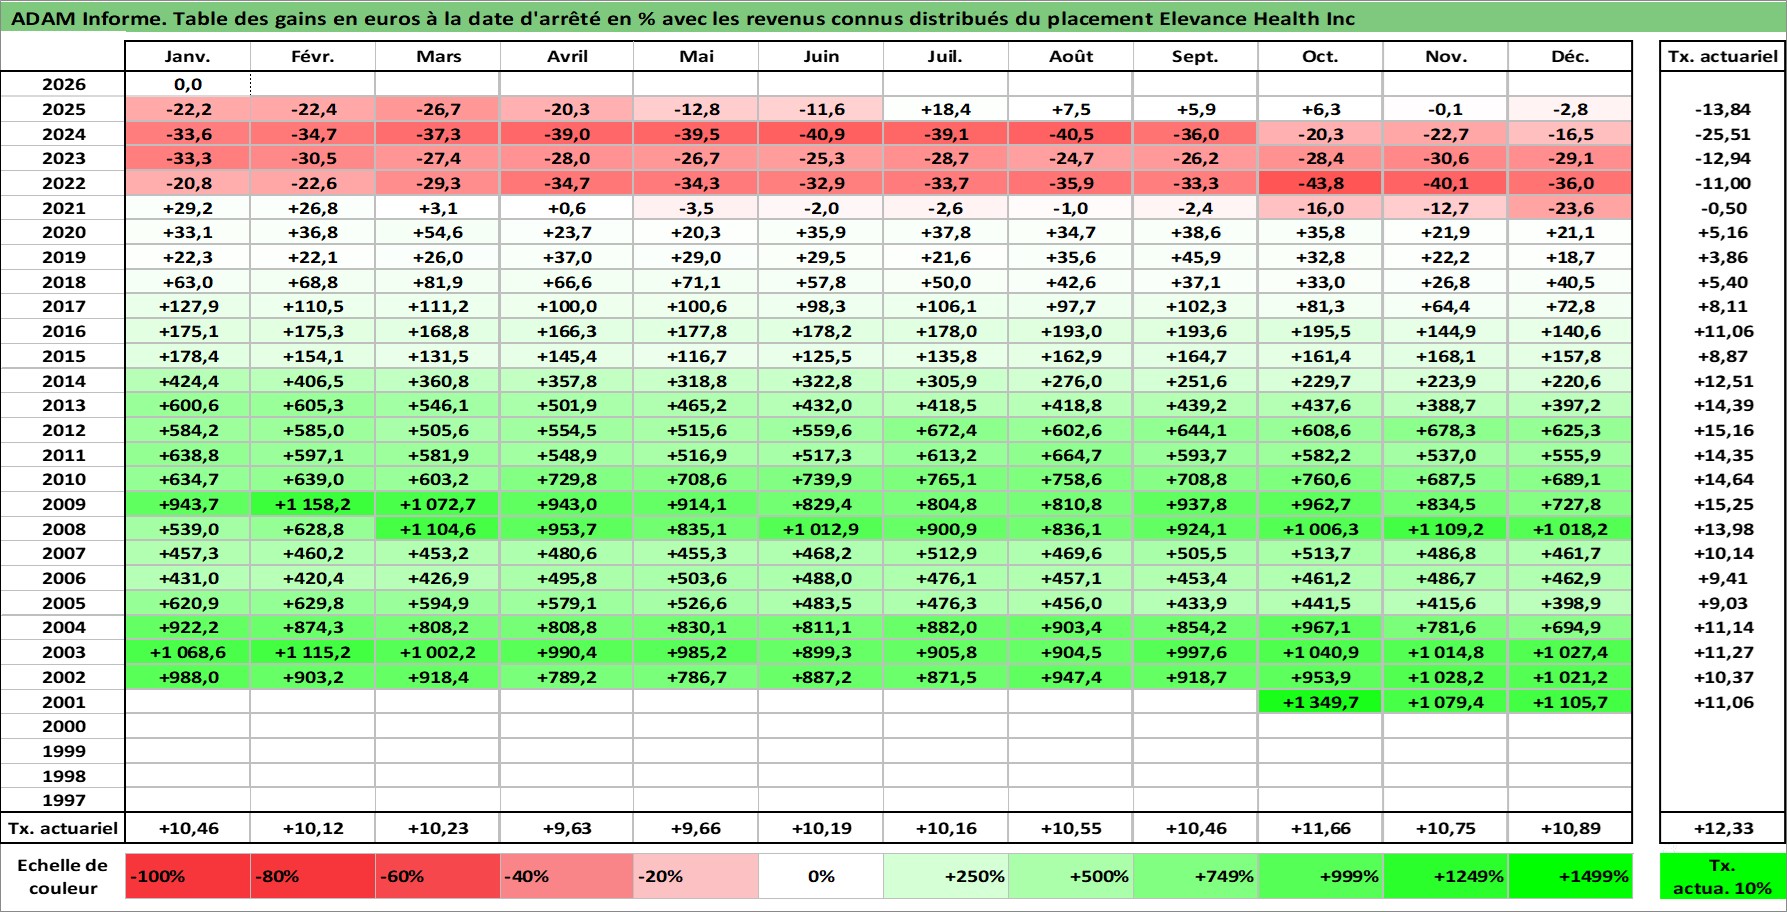Select the +1 104,6 cell
Viewport: 1787px width, 912px height.
438,529
